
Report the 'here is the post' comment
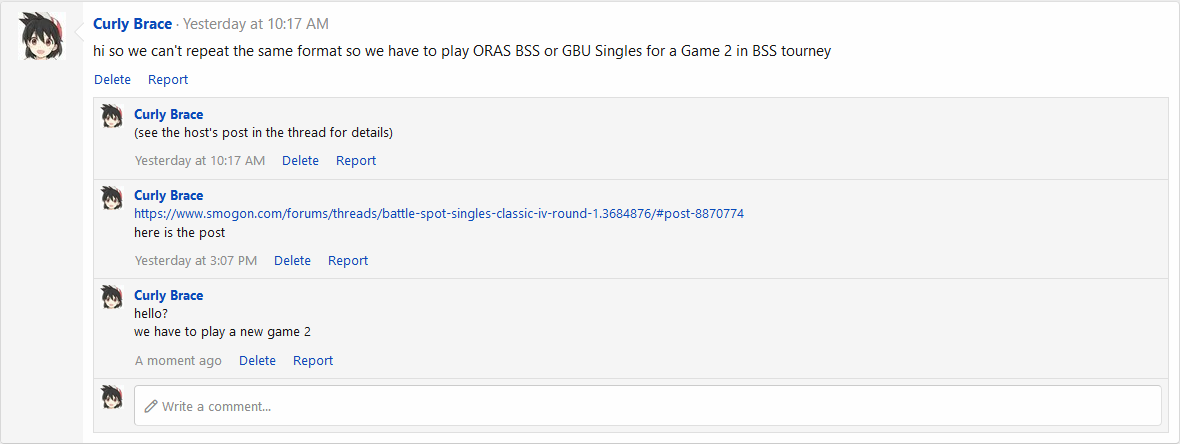[x=348, y=260]
